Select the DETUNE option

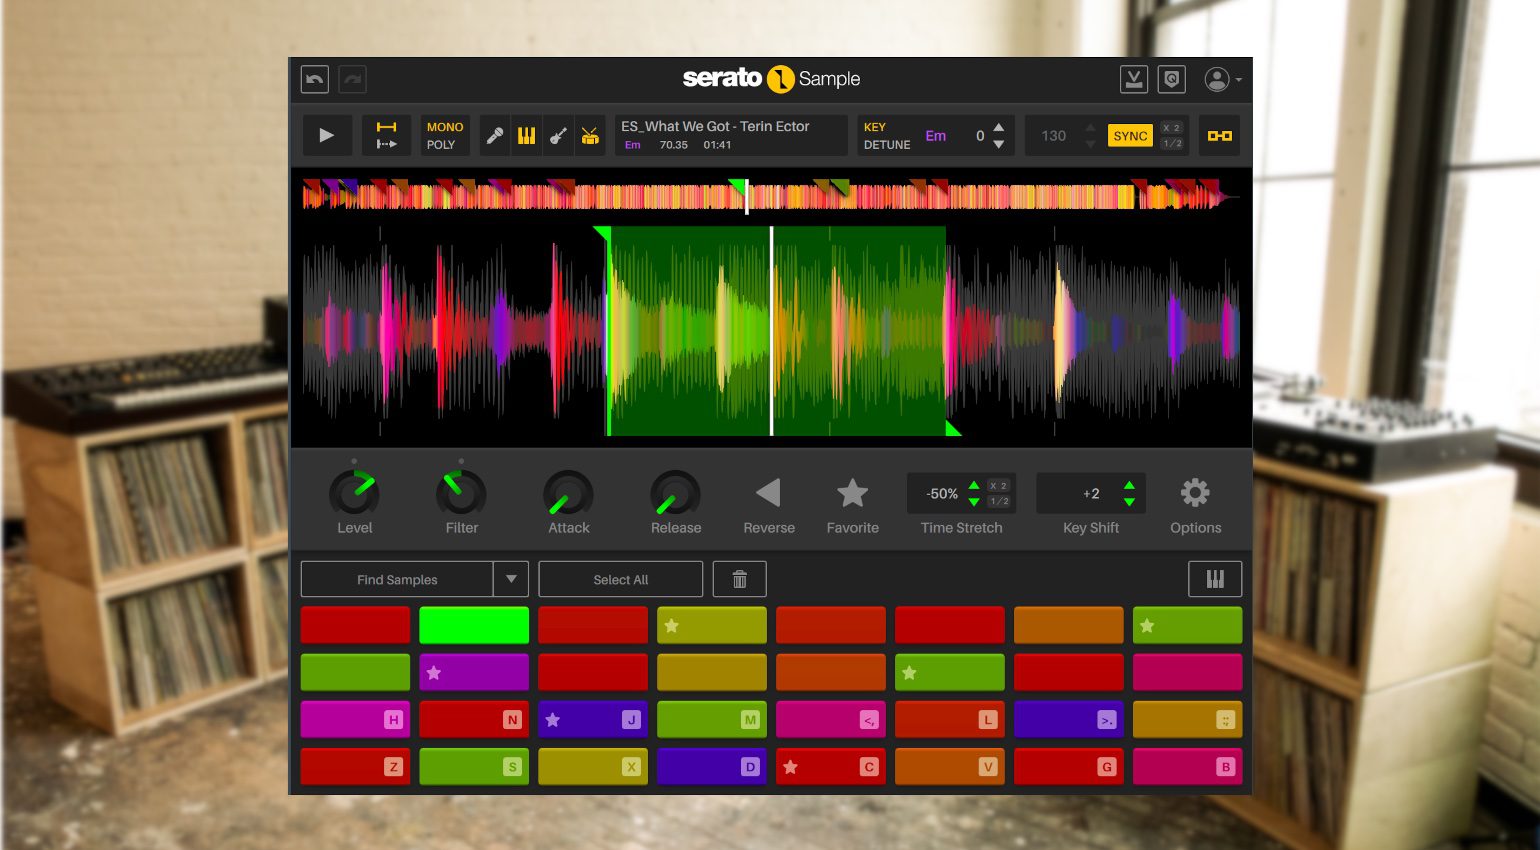[886, 145]
